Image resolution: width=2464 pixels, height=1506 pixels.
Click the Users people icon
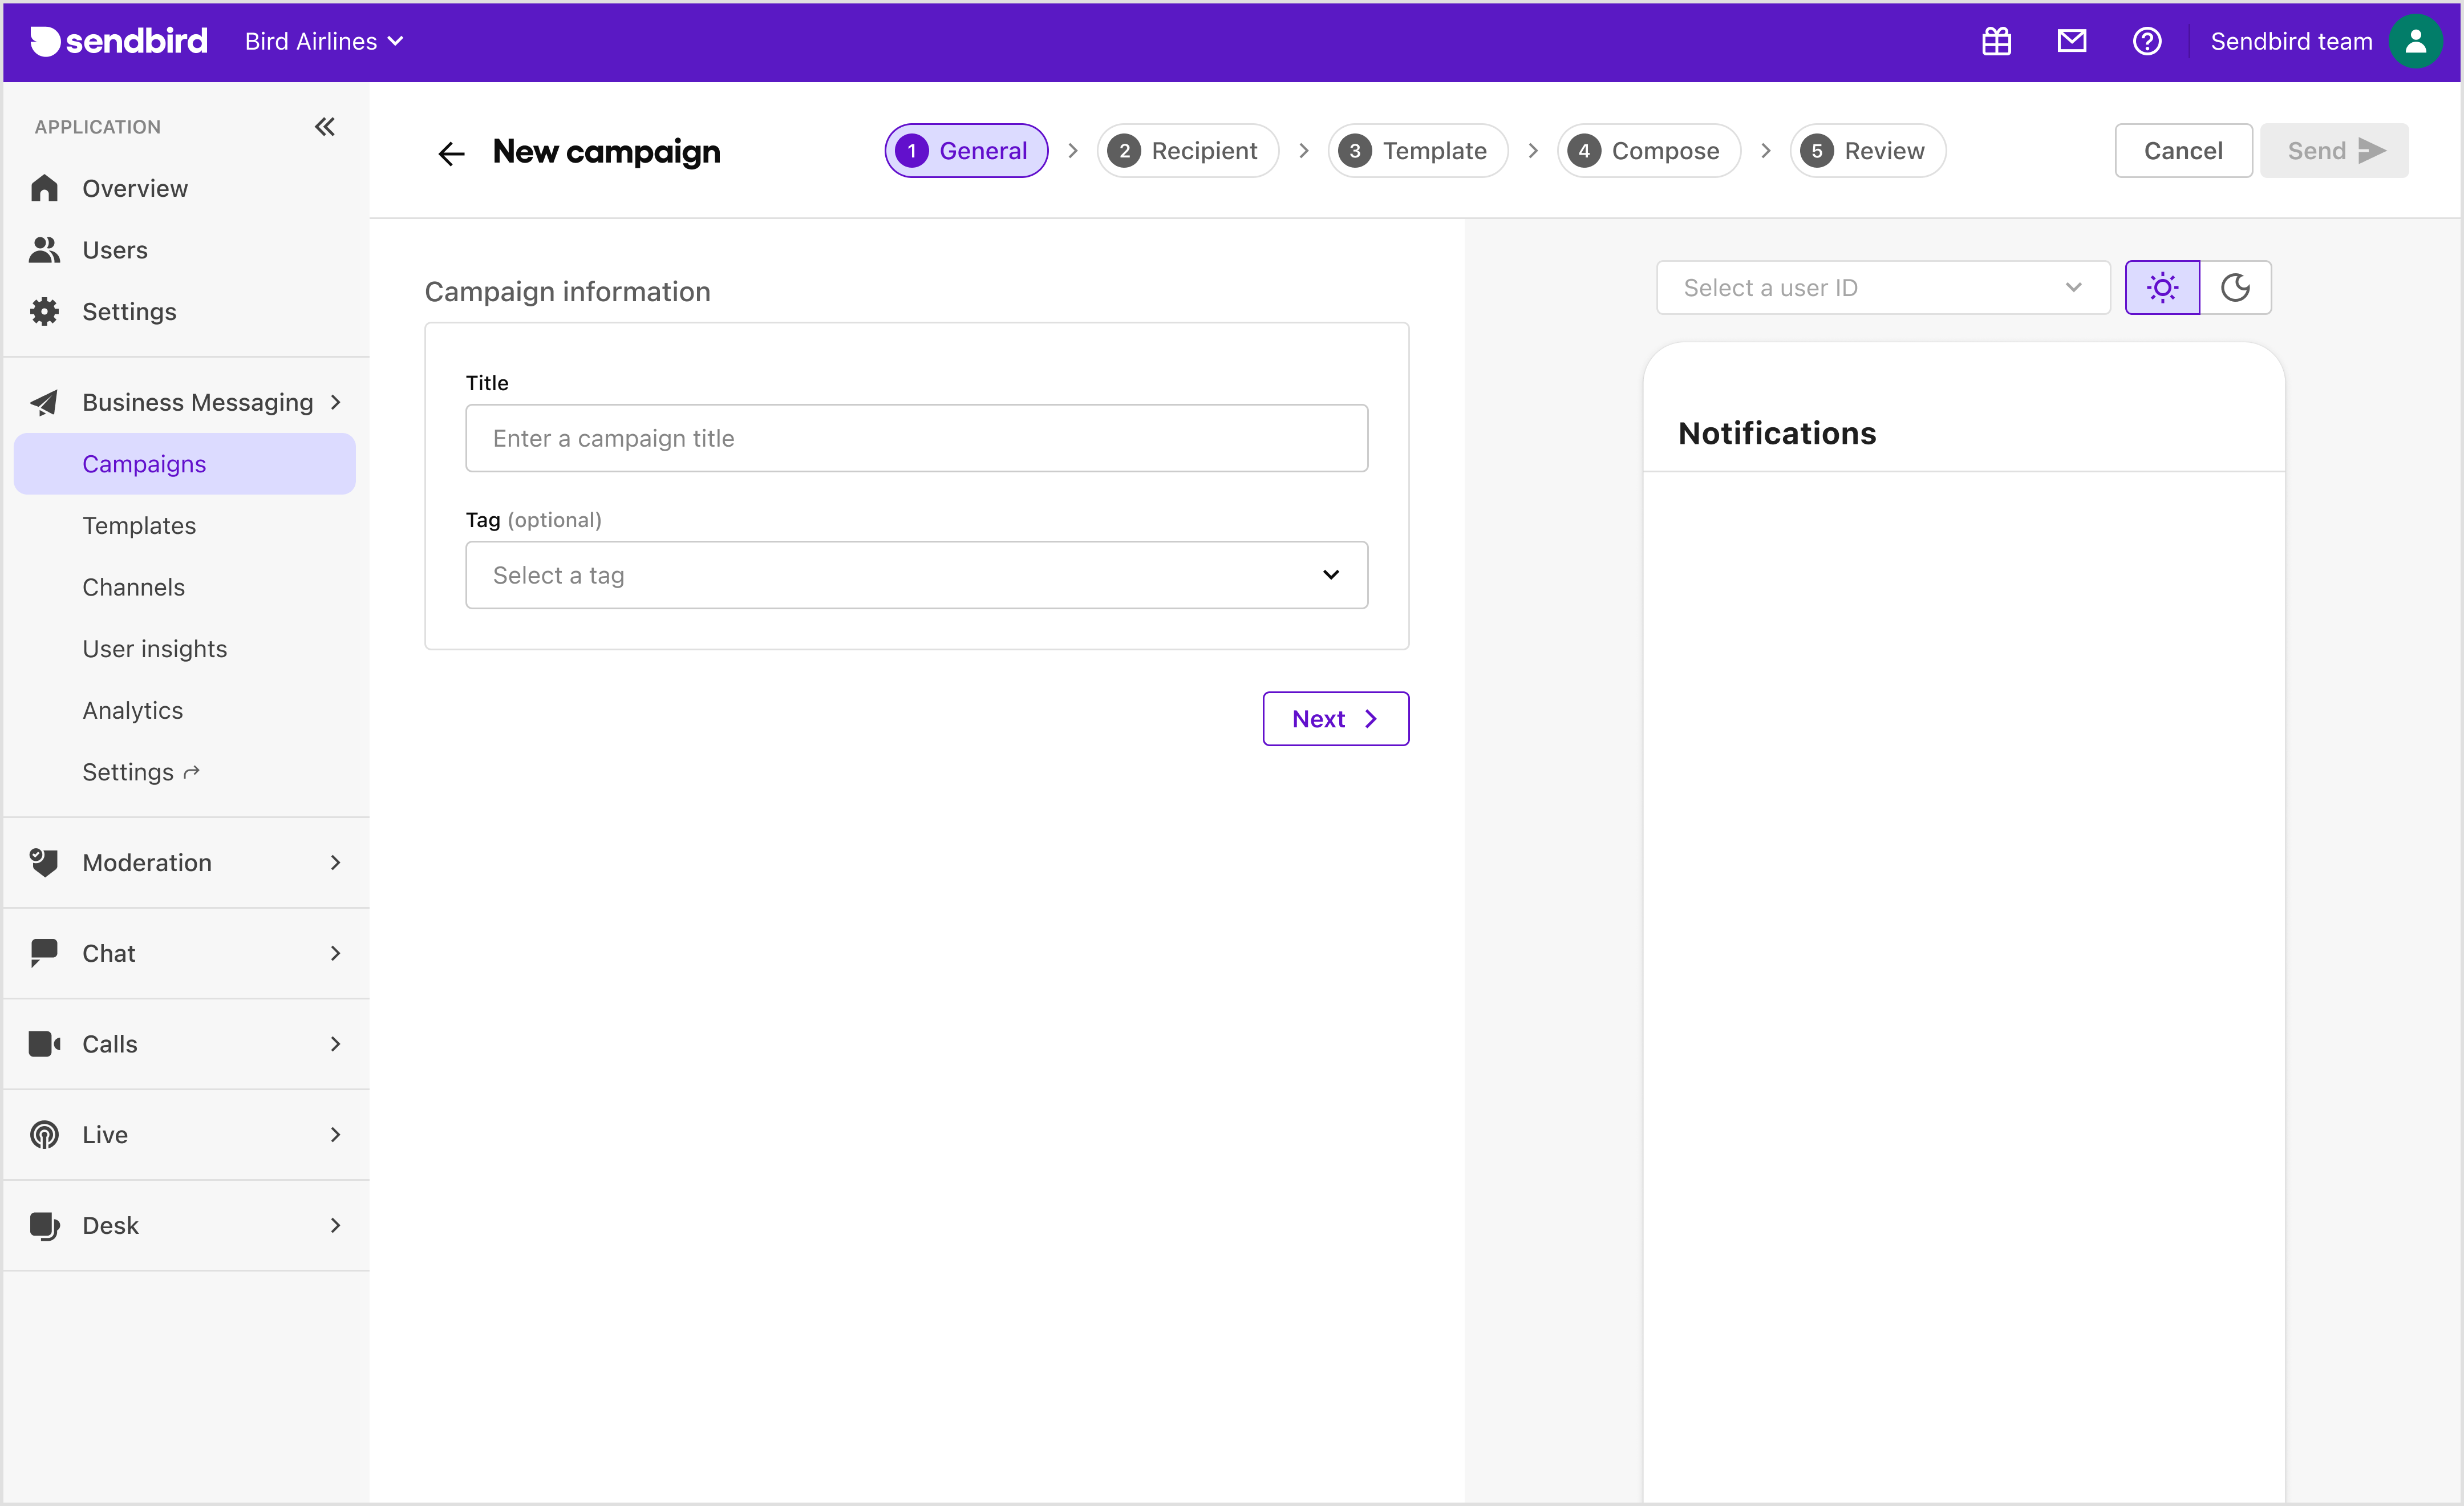point(44,250)
